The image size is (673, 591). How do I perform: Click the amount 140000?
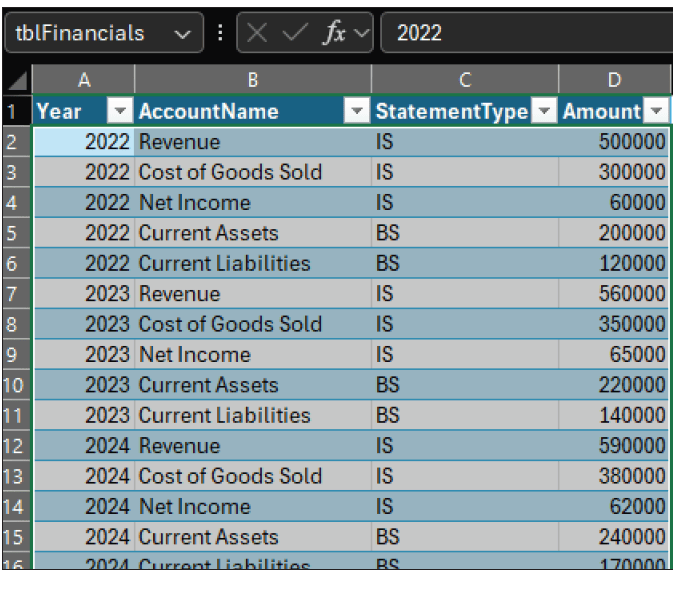coord(614,415)
